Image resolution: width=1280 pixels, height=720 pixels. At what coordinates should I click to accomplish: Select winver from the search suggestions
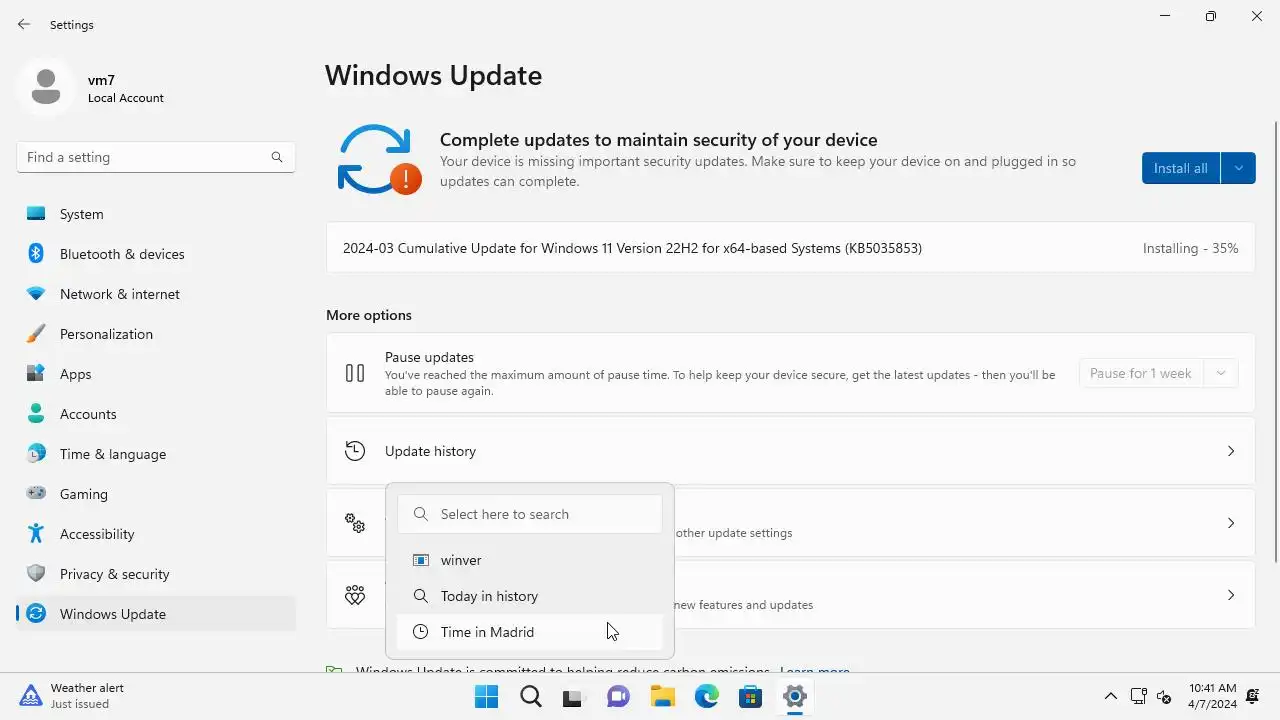click(x=530, y=560)
